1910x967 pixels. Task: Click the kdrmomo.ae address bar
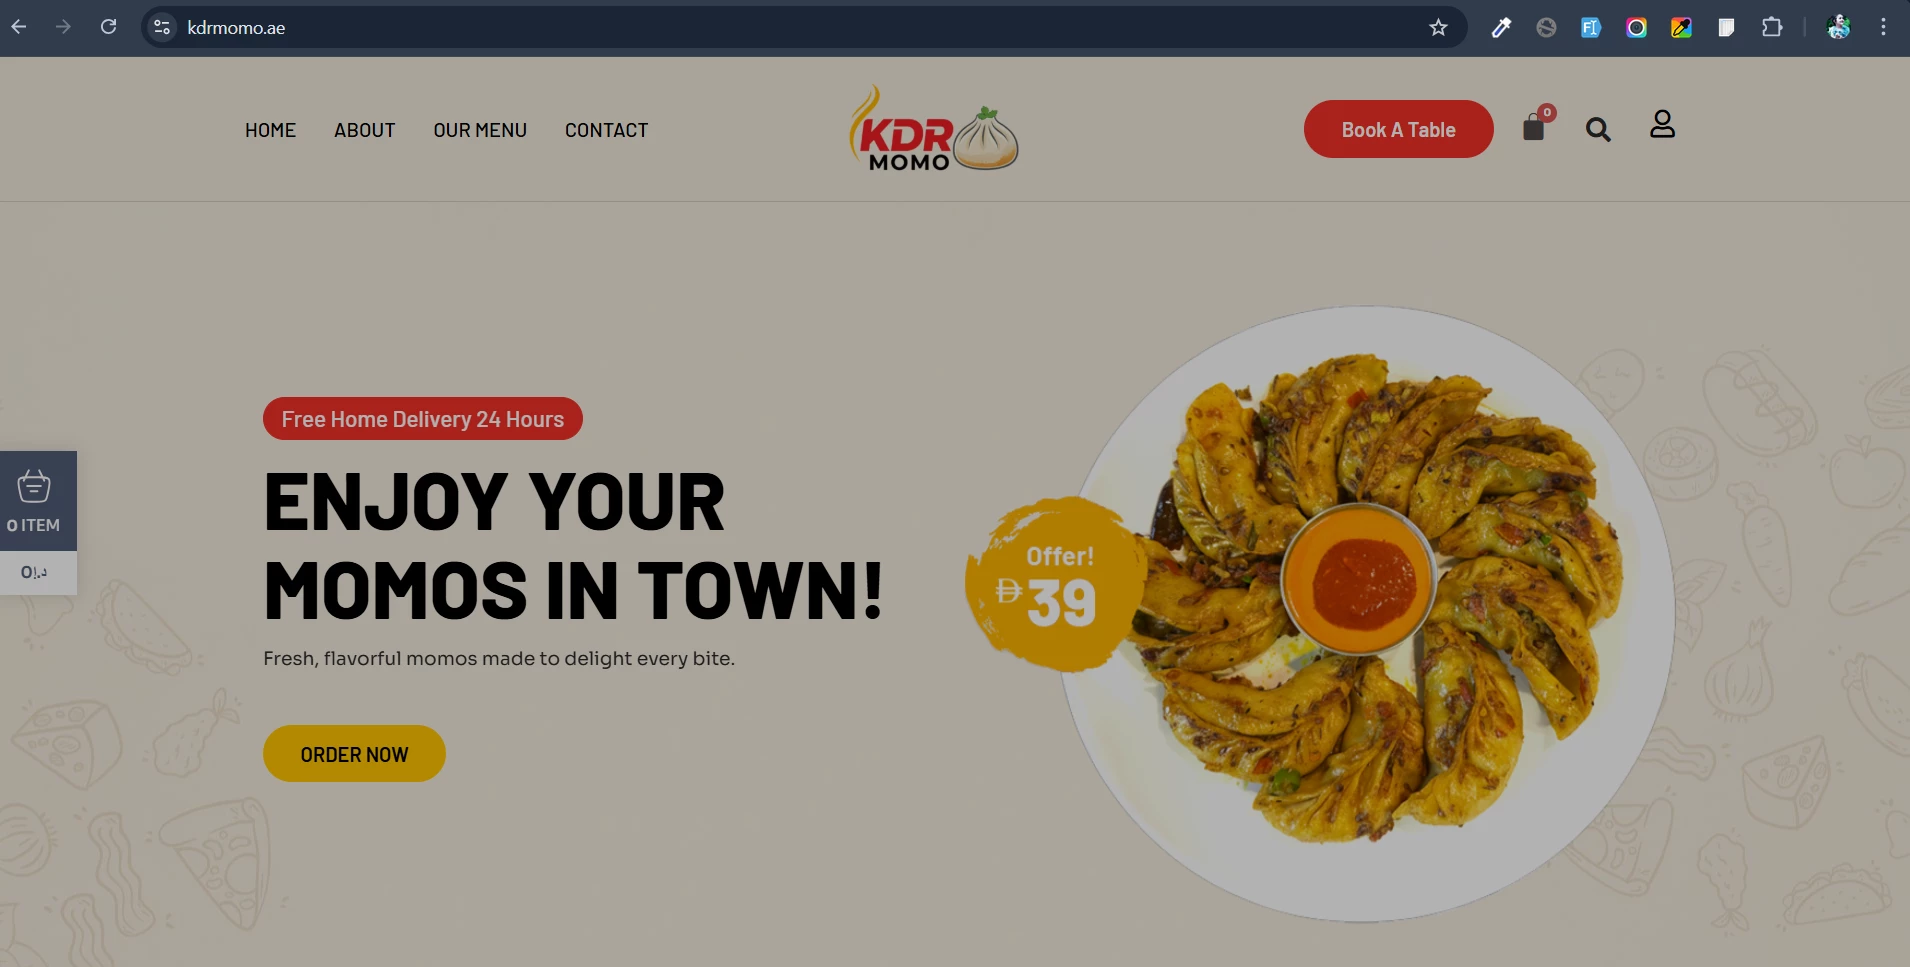(x=800, y=27)
